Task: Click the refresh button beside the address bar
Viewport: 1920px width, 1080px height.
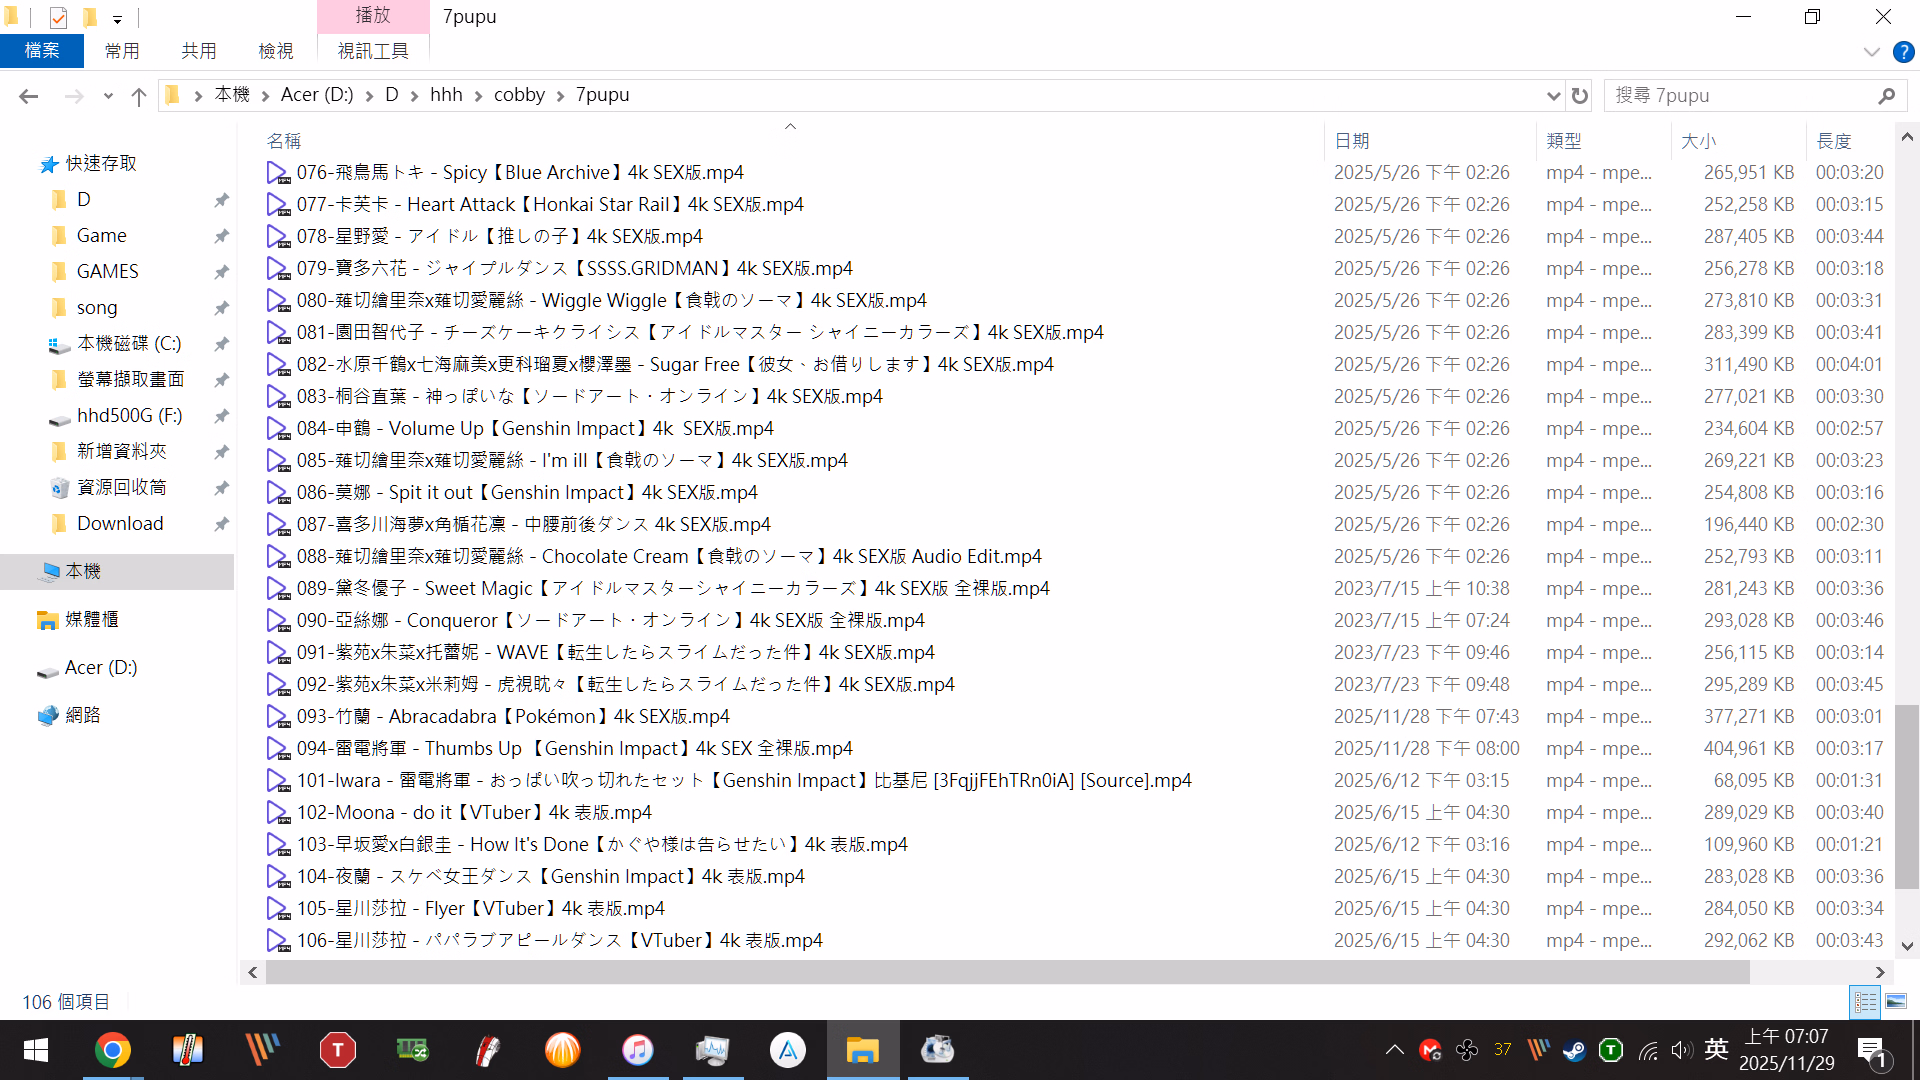Action: click(1580, 96)
